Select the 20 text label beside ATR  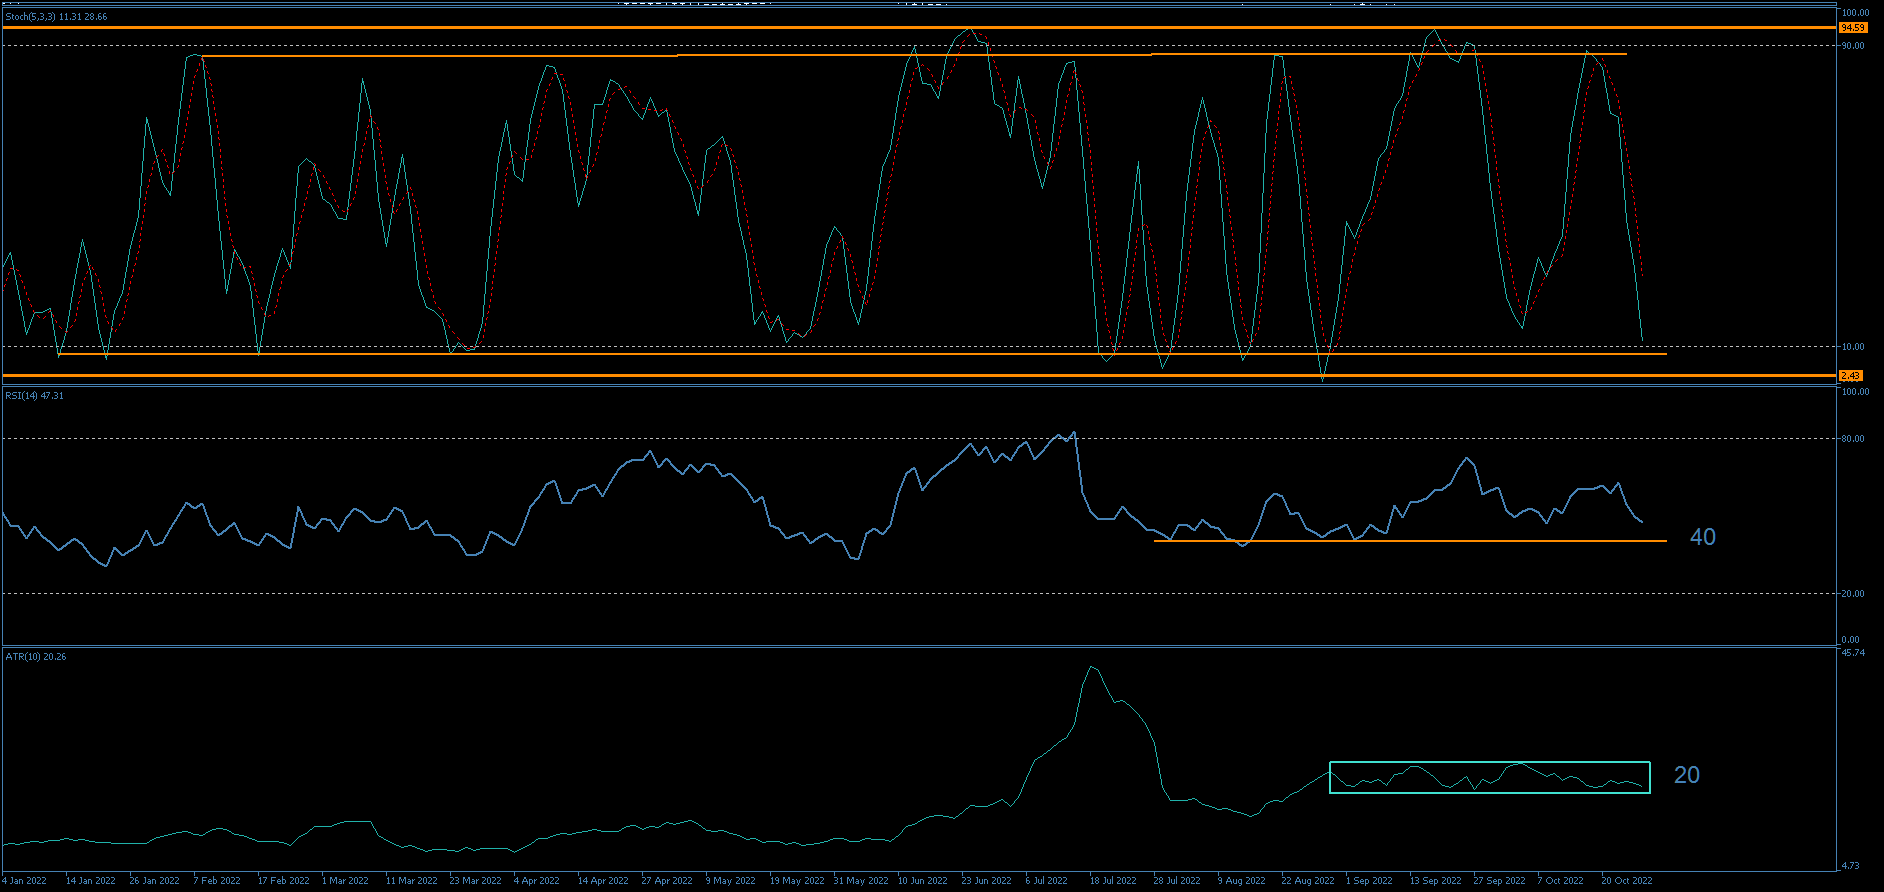[x=1686, y=775]
